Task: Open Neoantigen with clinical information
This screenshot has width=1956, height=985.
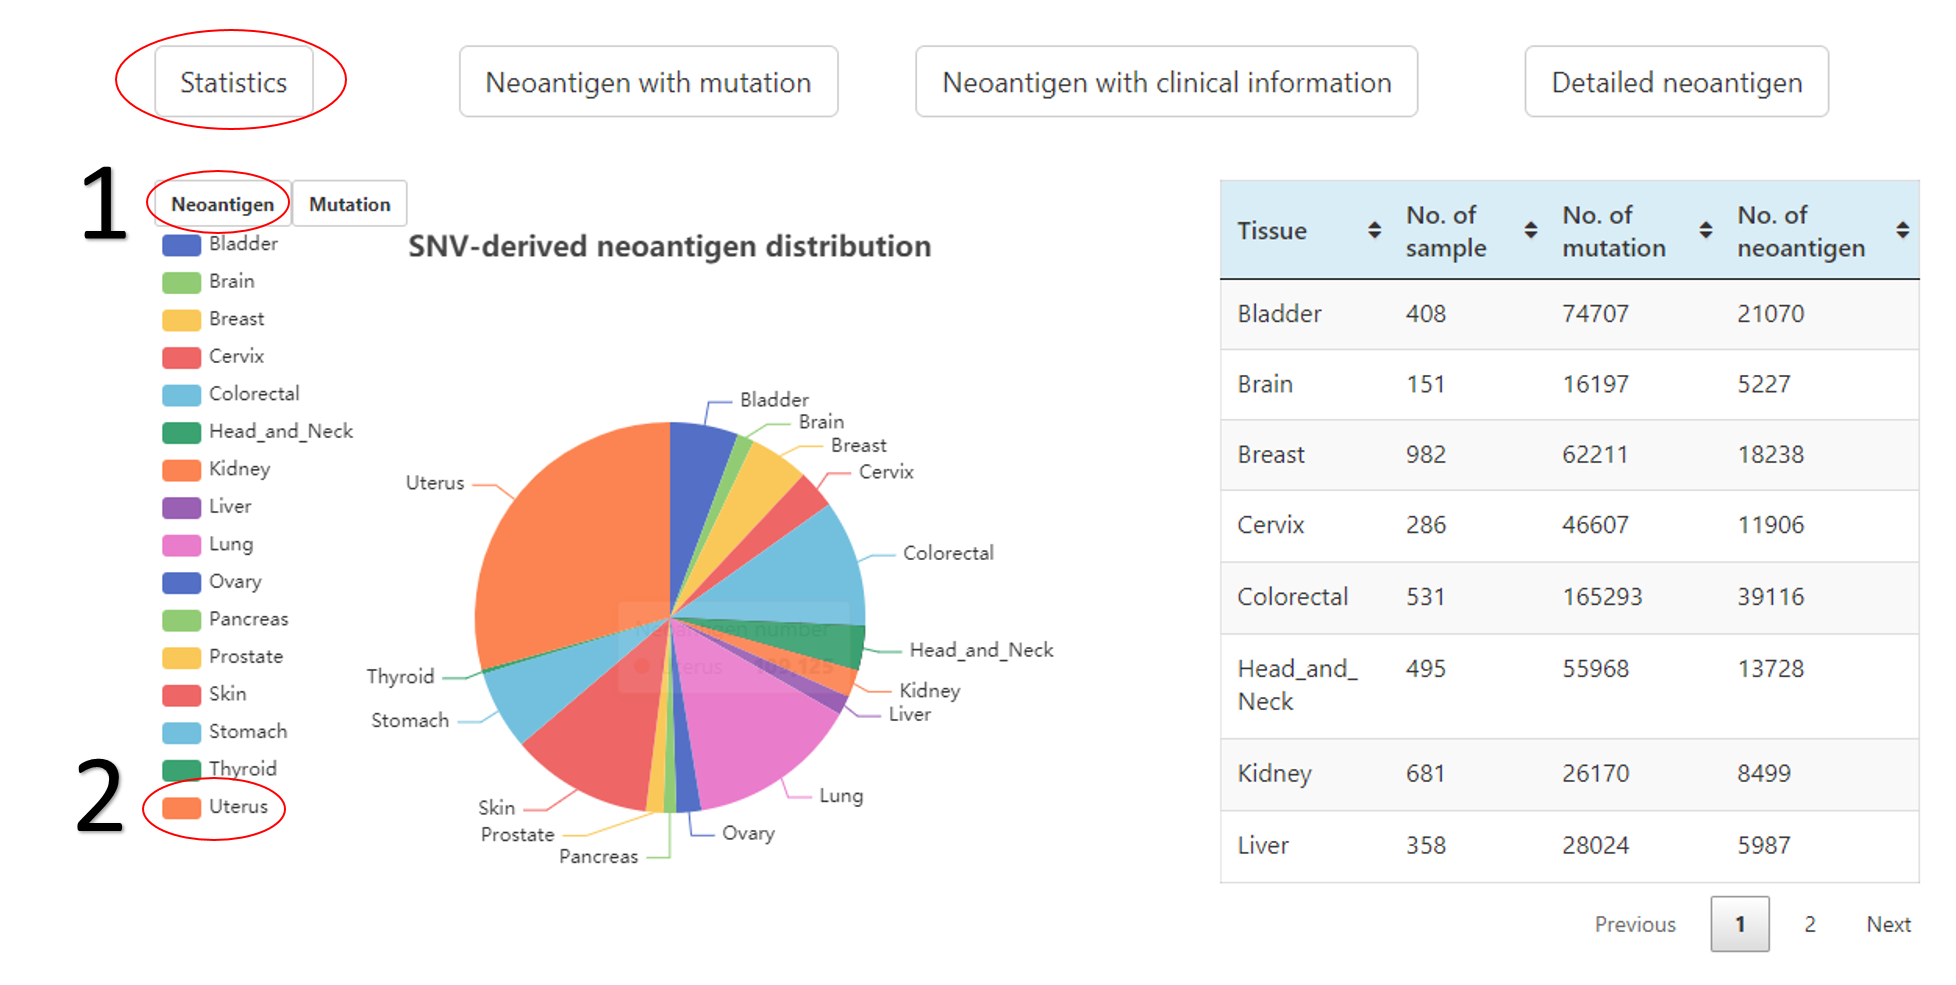Action: (x=1166, y=82)
